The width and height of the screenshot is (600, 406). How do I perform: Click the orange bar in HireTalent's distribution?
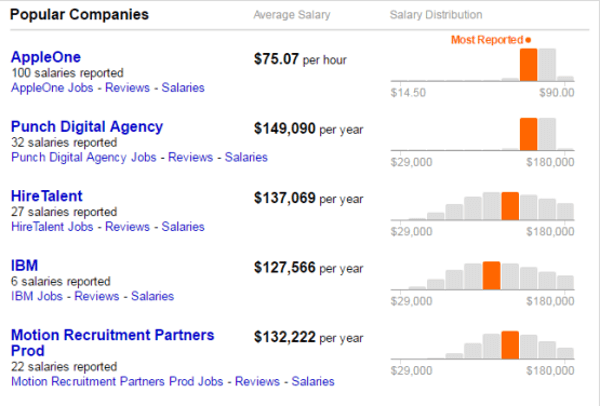510,205
